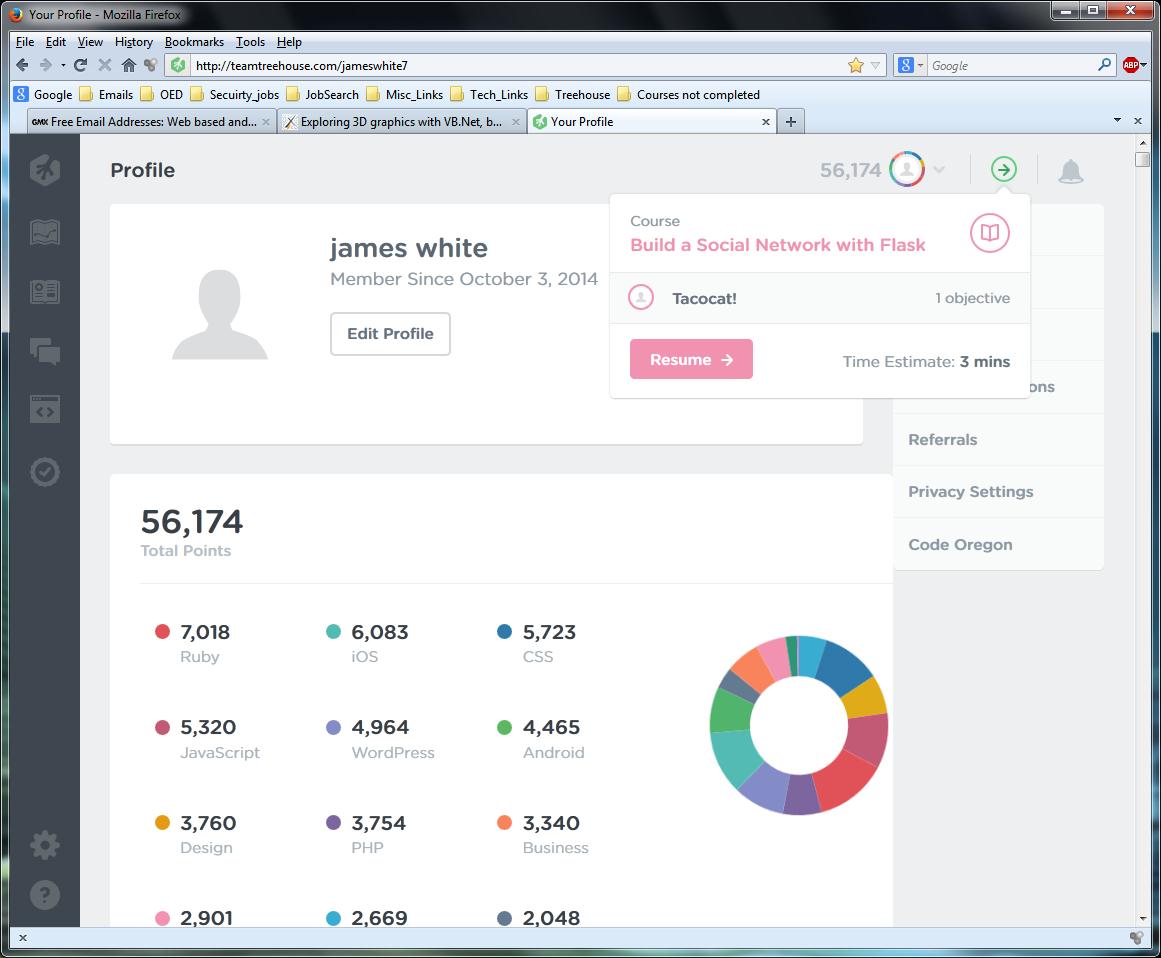This screenshot has height=958, width=1161.
Task: Click the profile avatar circle in header
Action: click(907, 170)
